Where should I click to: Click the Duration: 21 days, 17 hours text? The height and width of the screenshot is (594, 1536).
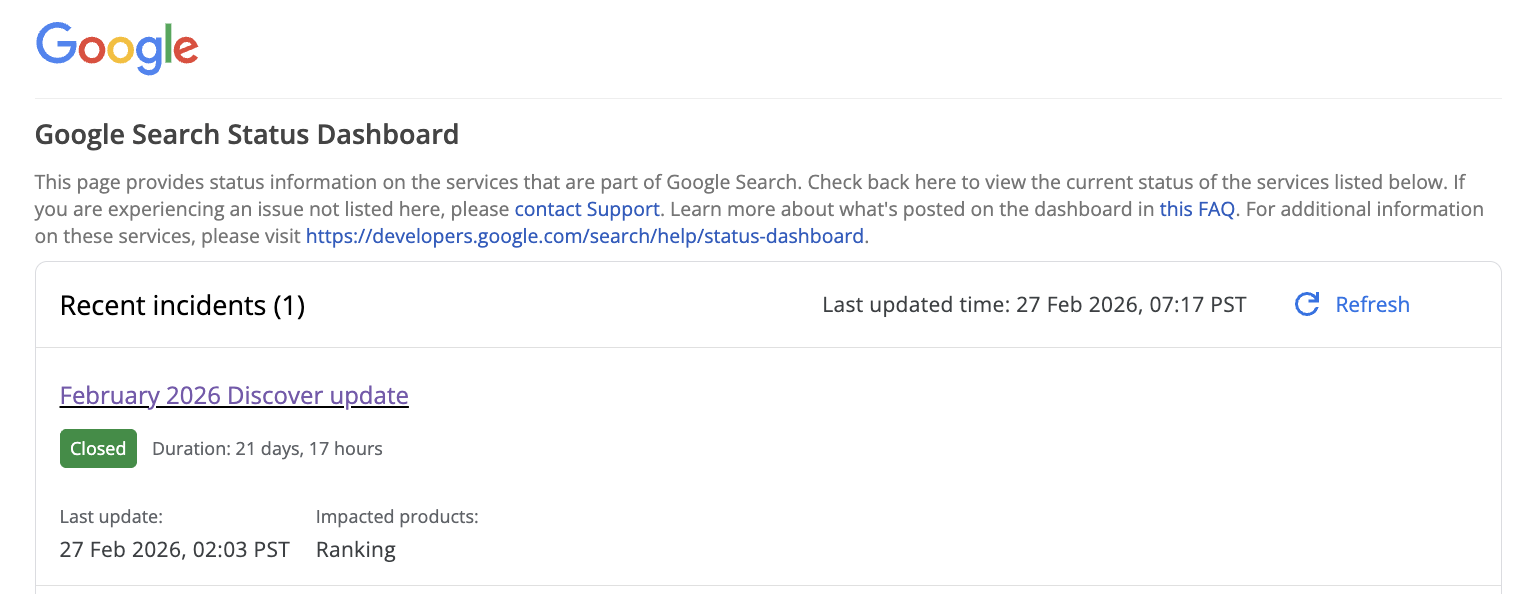point(267,448)
